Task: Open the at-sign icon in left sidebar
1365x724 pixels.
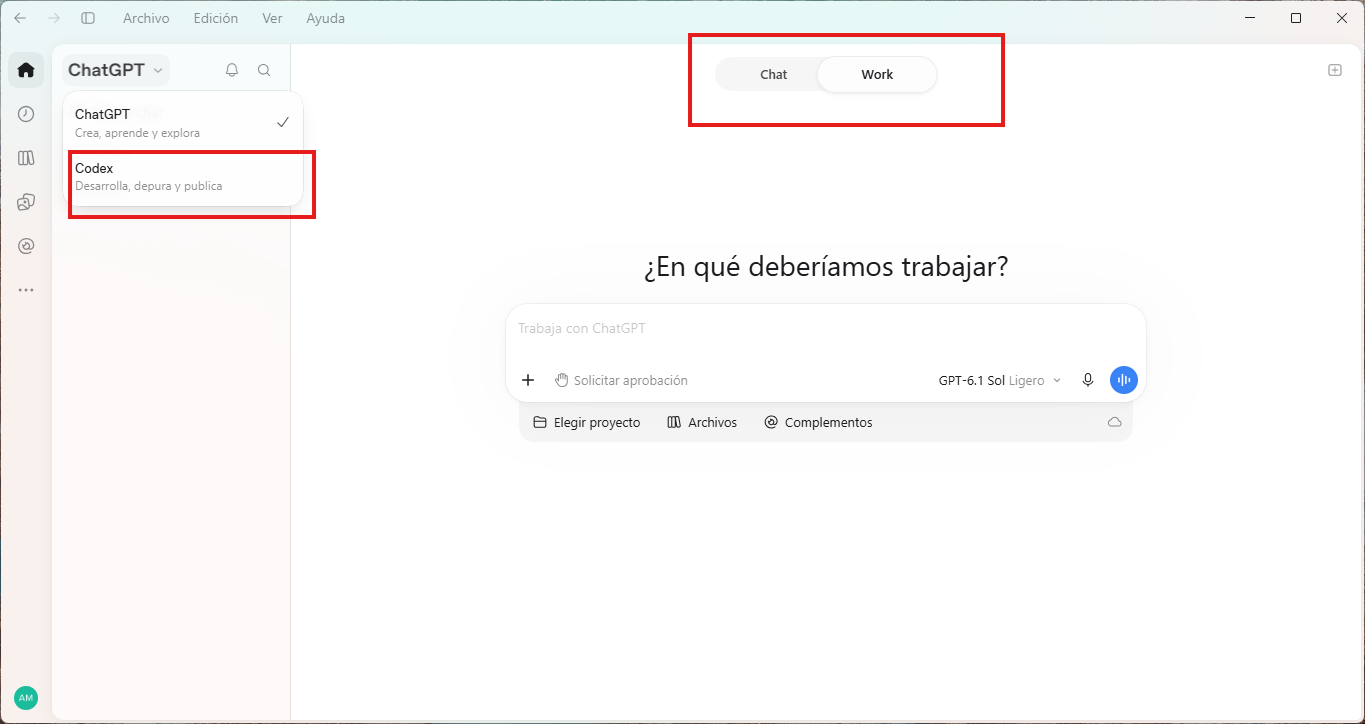Action: 26,246
